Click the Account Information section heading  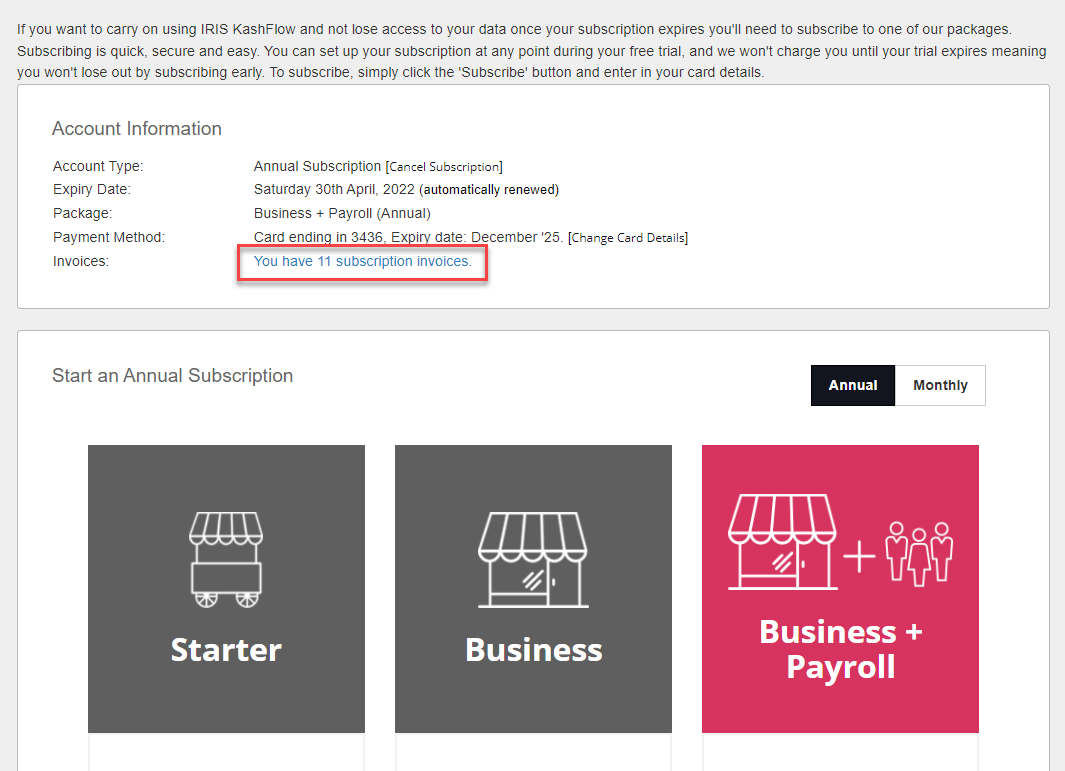136,128
